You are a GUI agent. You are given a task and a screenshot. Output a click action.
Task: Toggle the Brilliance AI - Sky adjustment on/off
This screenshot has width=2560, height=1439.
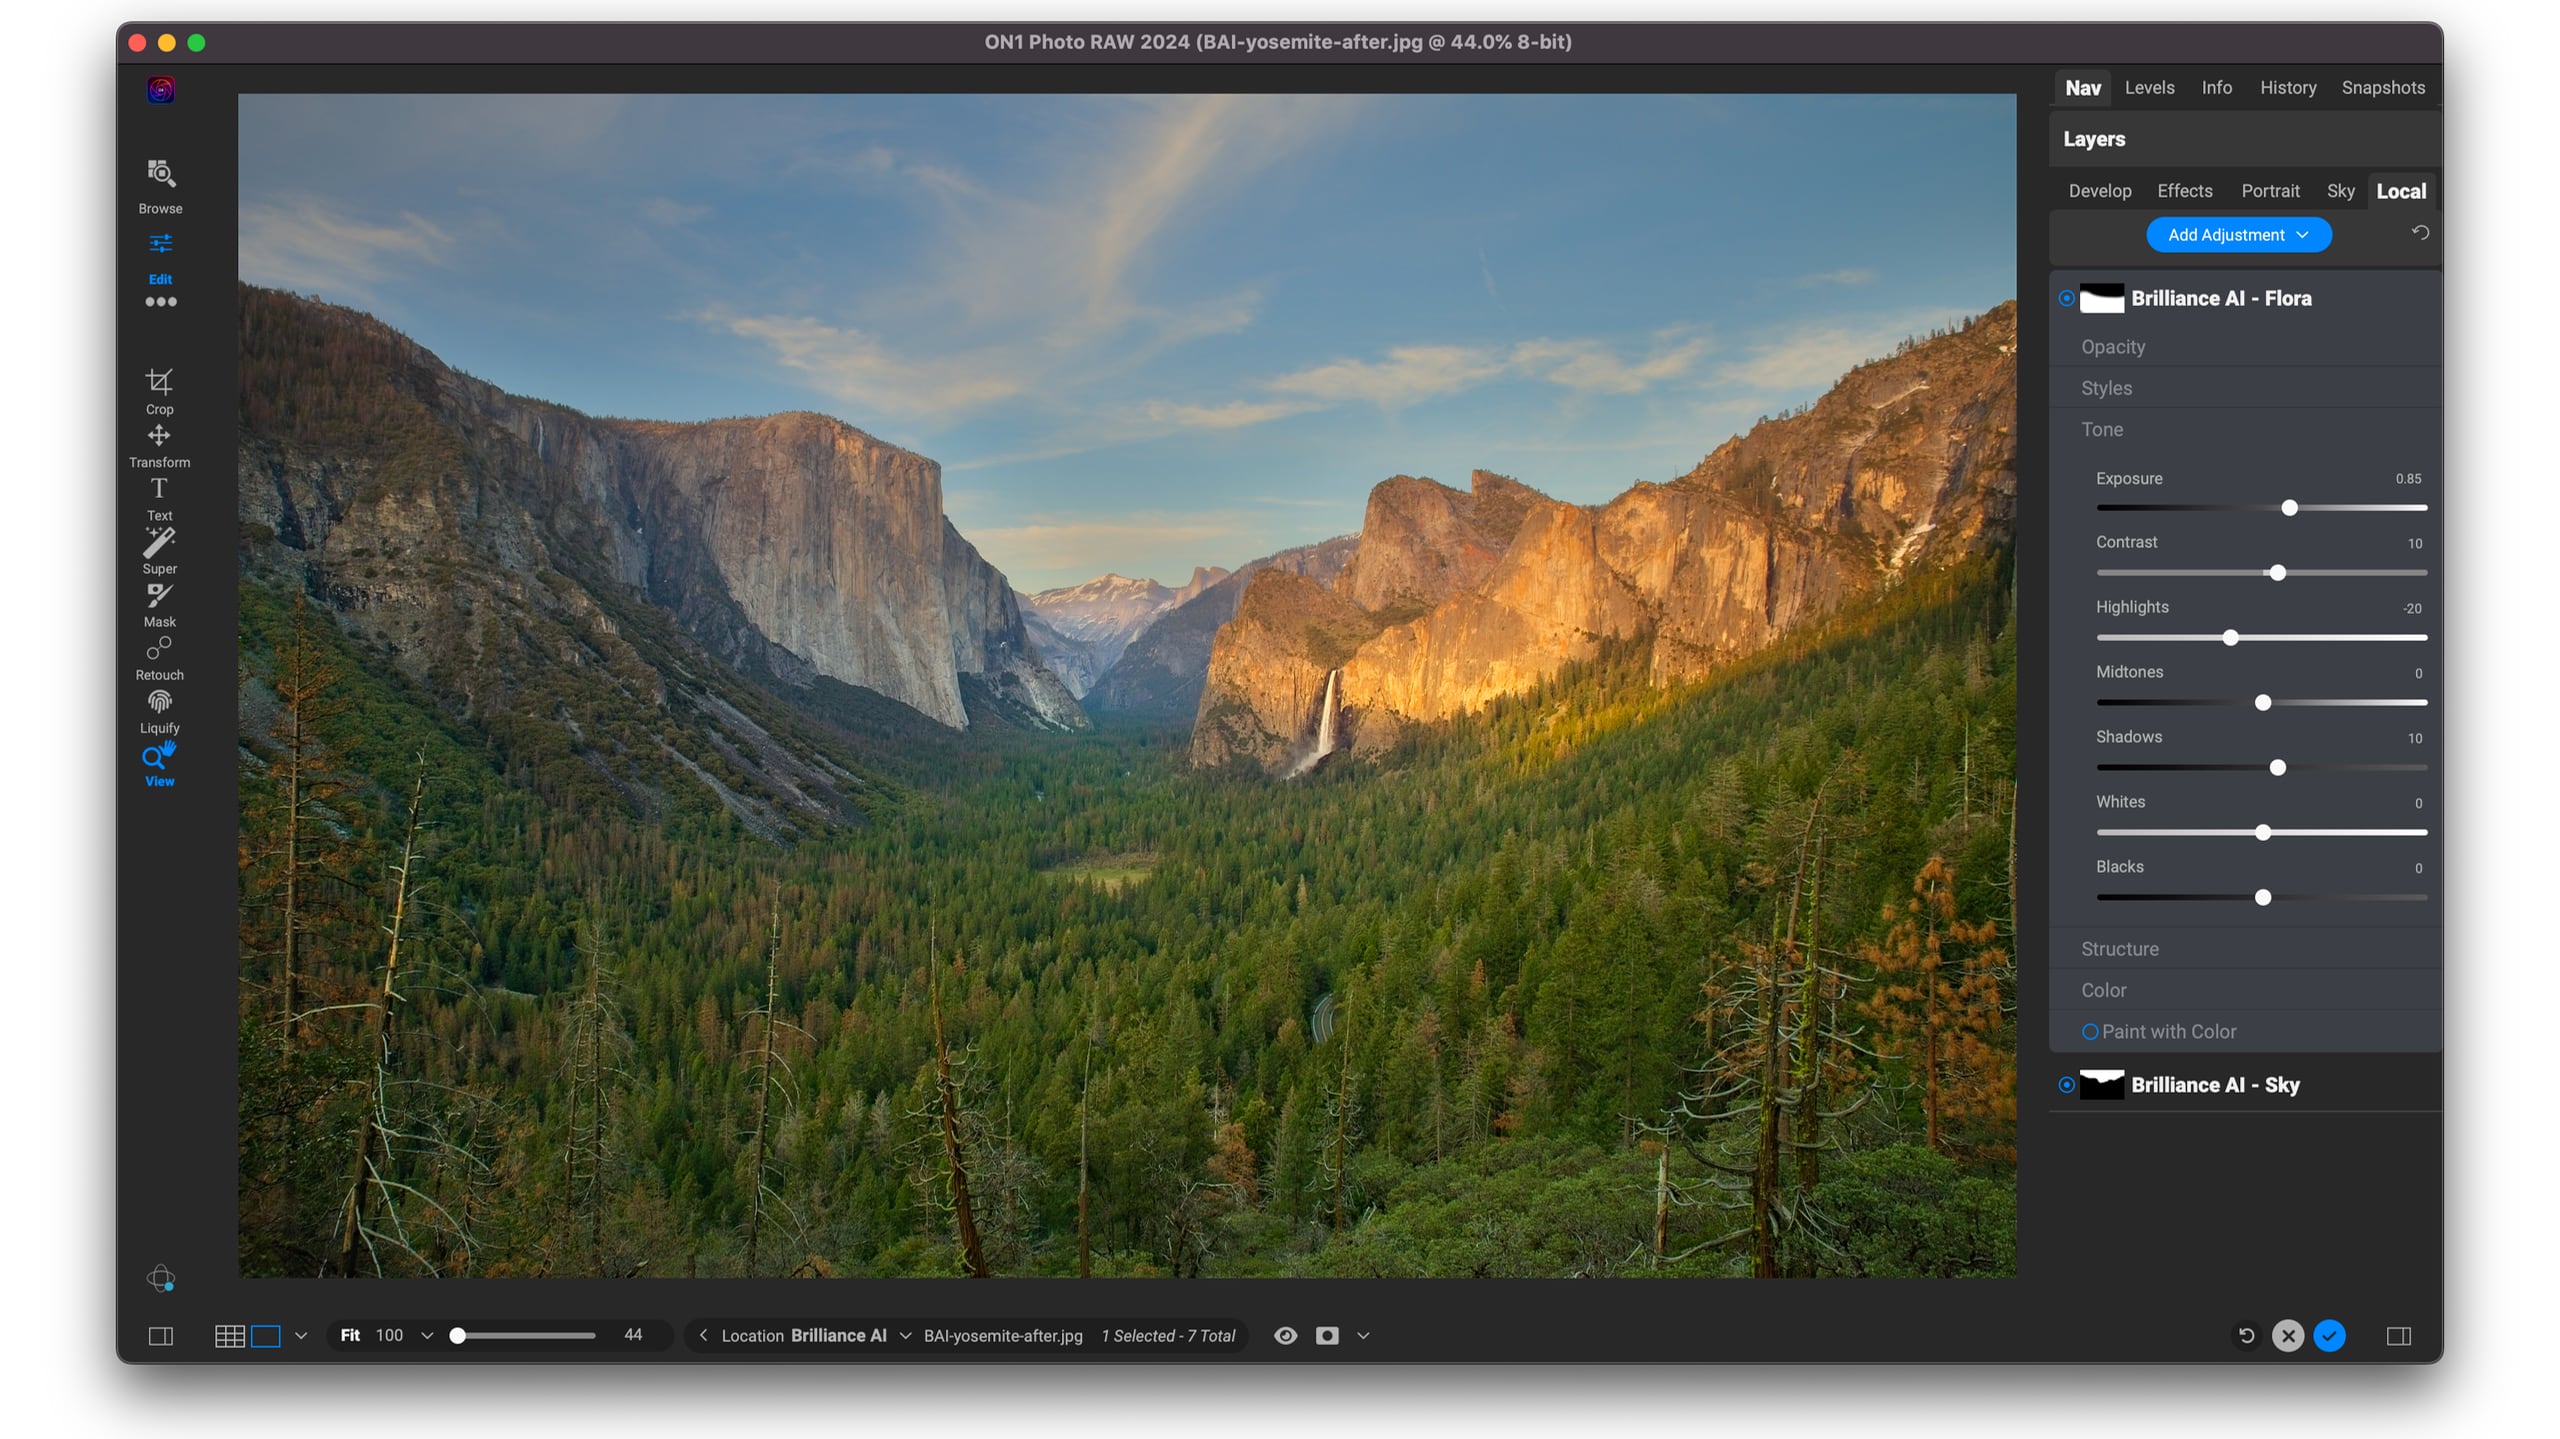(x=2066, y=1085)
